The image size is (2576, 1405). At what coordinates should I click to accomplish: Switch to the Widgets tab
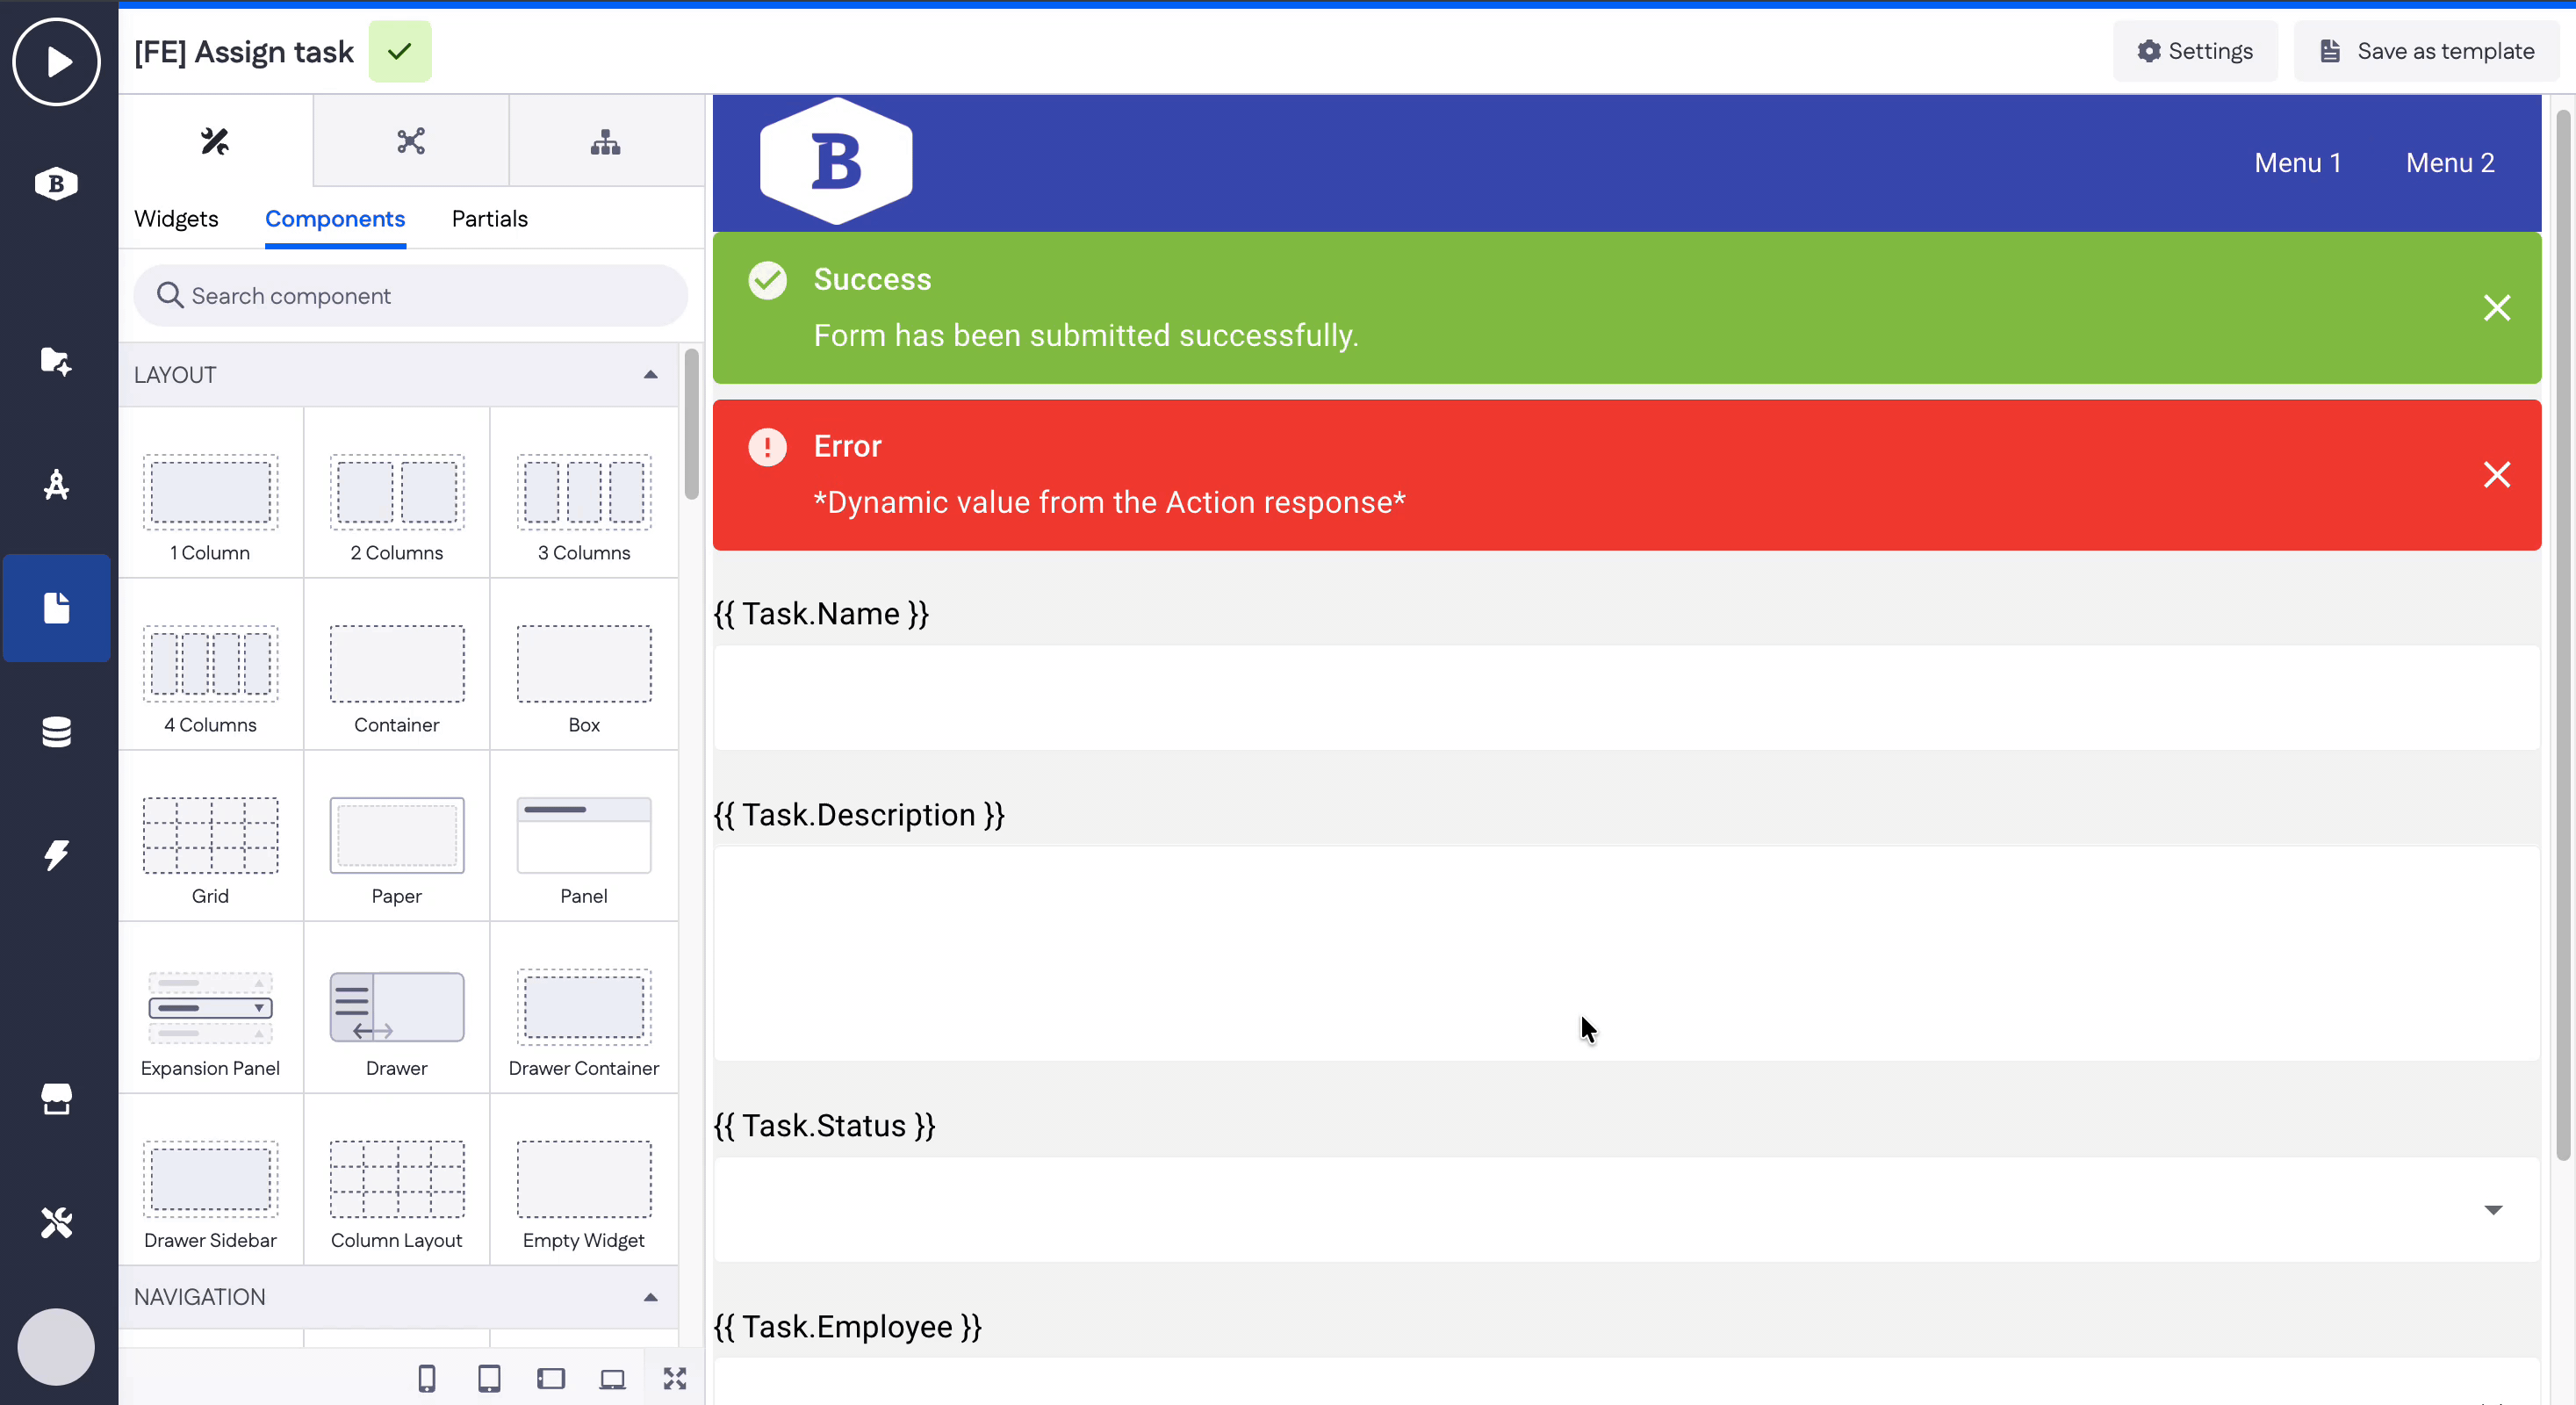pyautogui.click(x=176, y=219)
